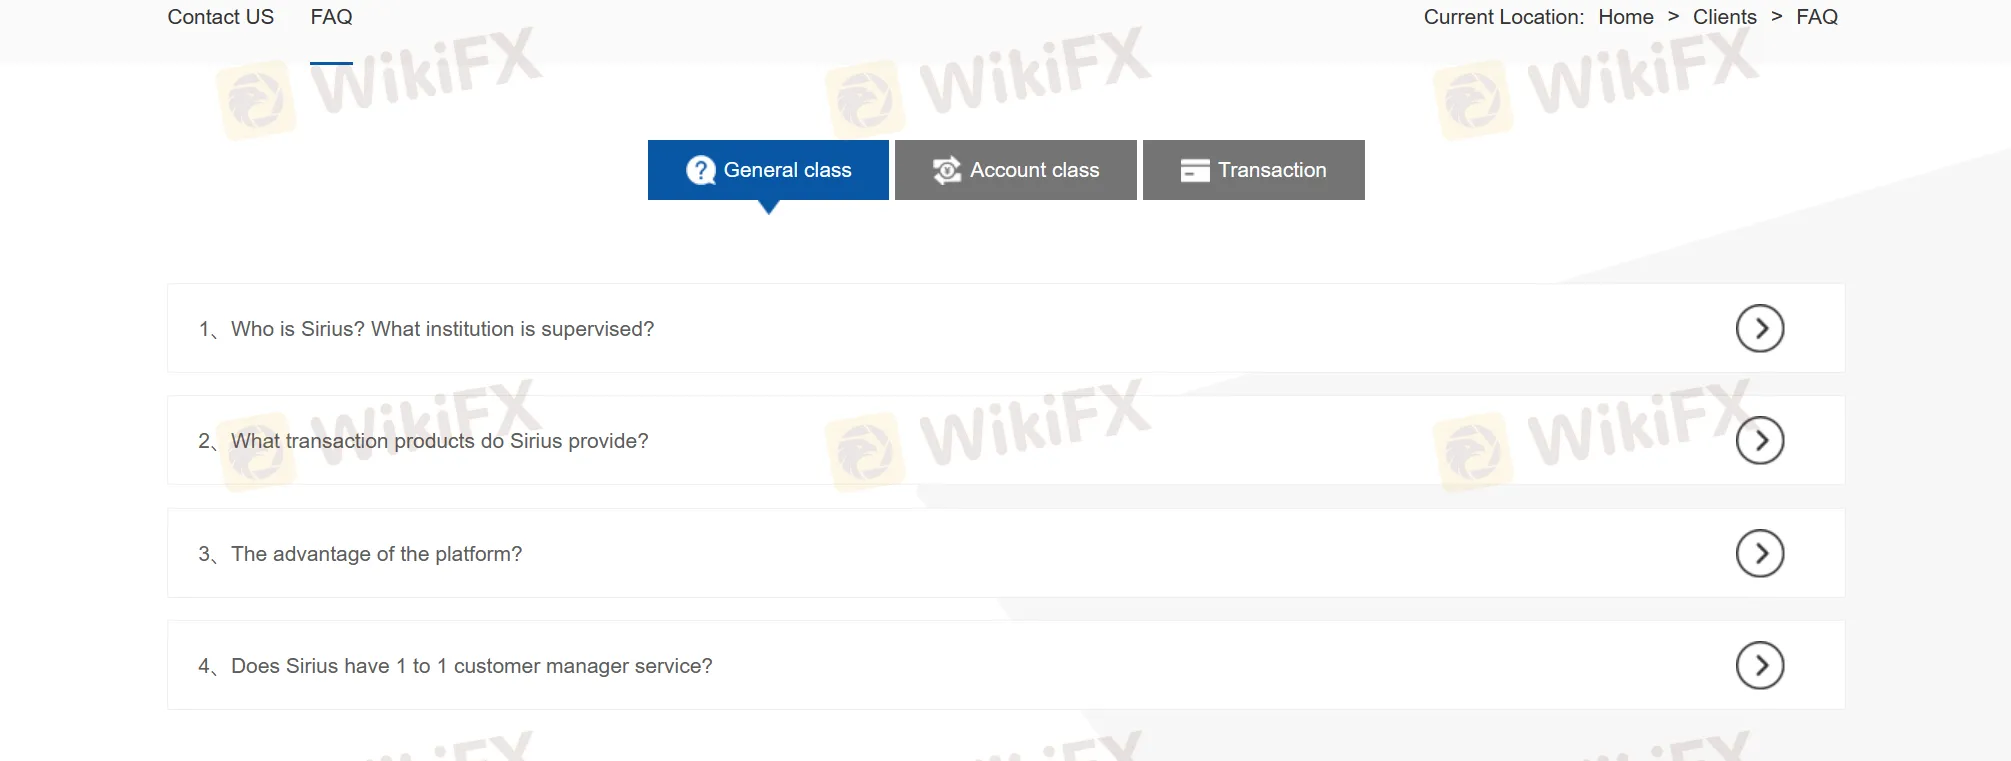The image size is (2011, 761).
Task: Click text 'What transaction products do Sirius provide?'
Action: (x=439, y=441)
